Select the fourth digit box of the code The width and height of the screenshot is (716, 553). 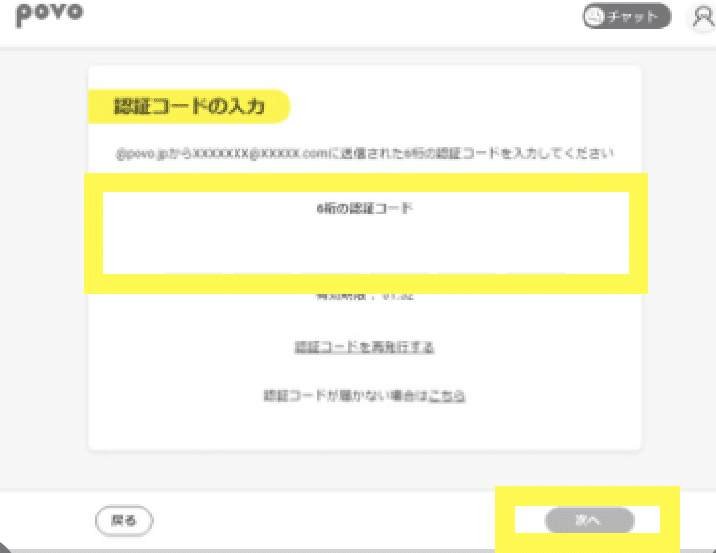pyautogui.click(x=400, y=251)
